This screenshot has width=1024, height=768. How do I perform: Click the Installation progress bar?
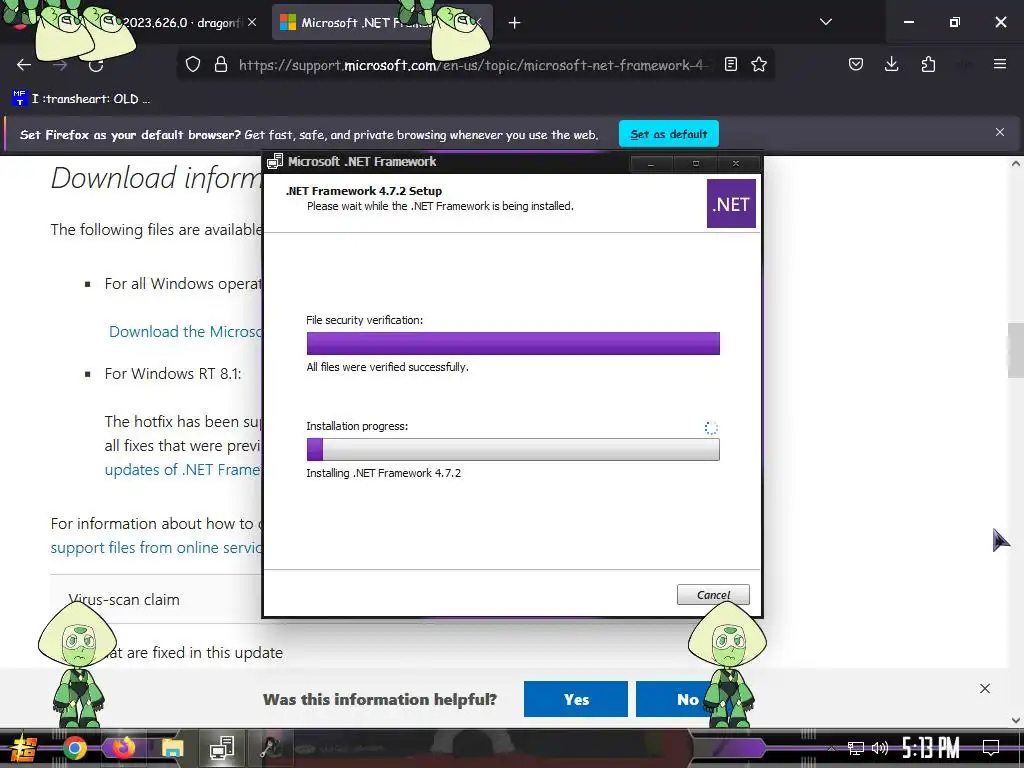point(513,449)
